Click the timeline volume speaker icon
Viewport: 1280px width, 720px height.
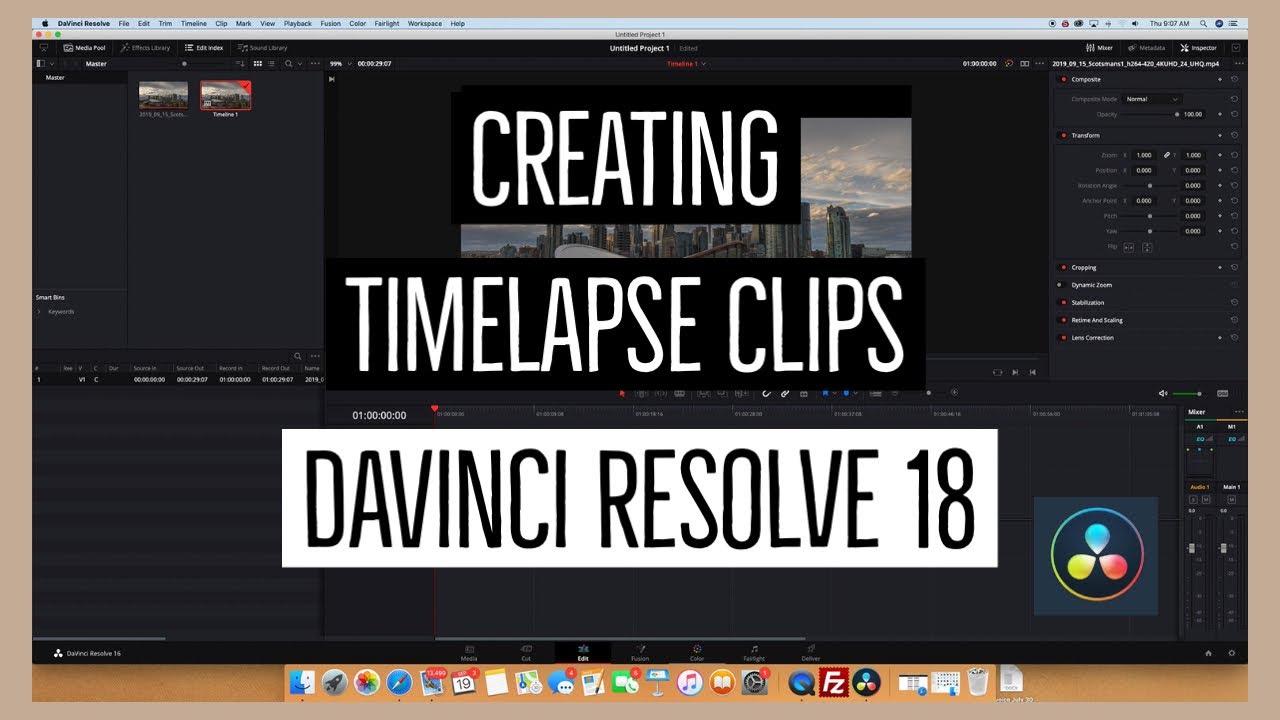coord(1163,393)
